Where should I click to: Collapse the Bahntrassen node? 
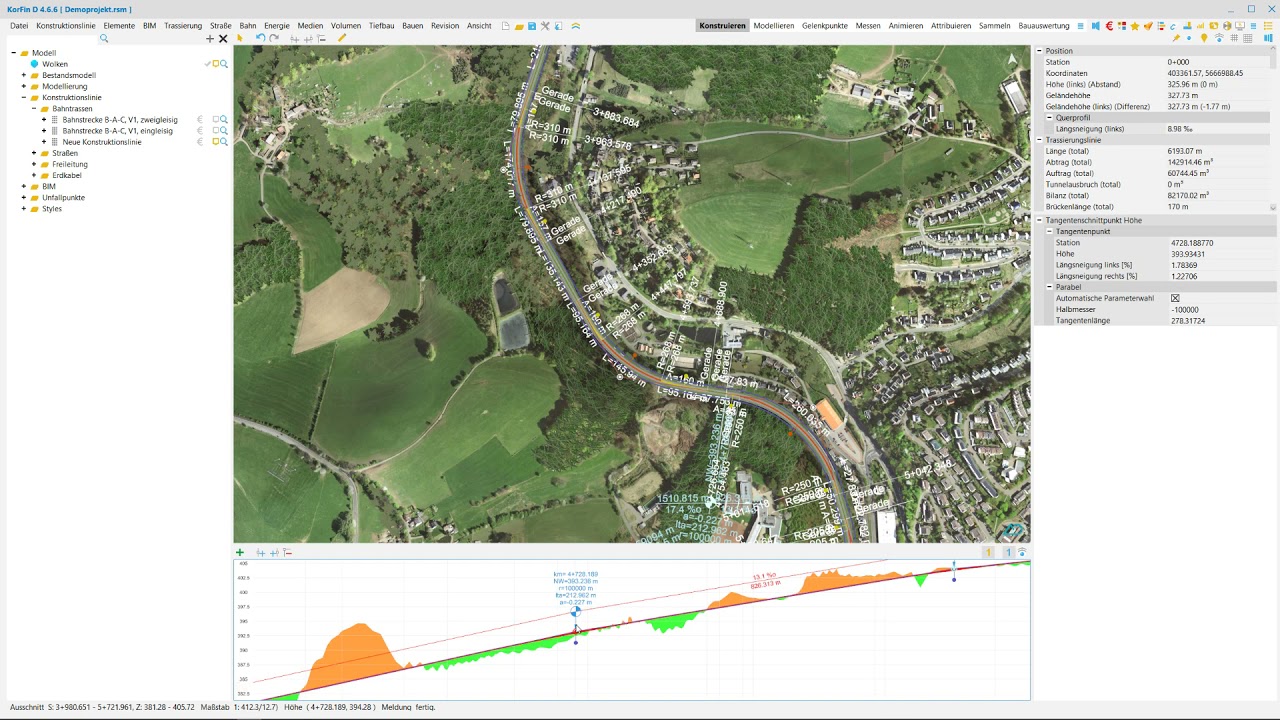[x=34, y=109]
